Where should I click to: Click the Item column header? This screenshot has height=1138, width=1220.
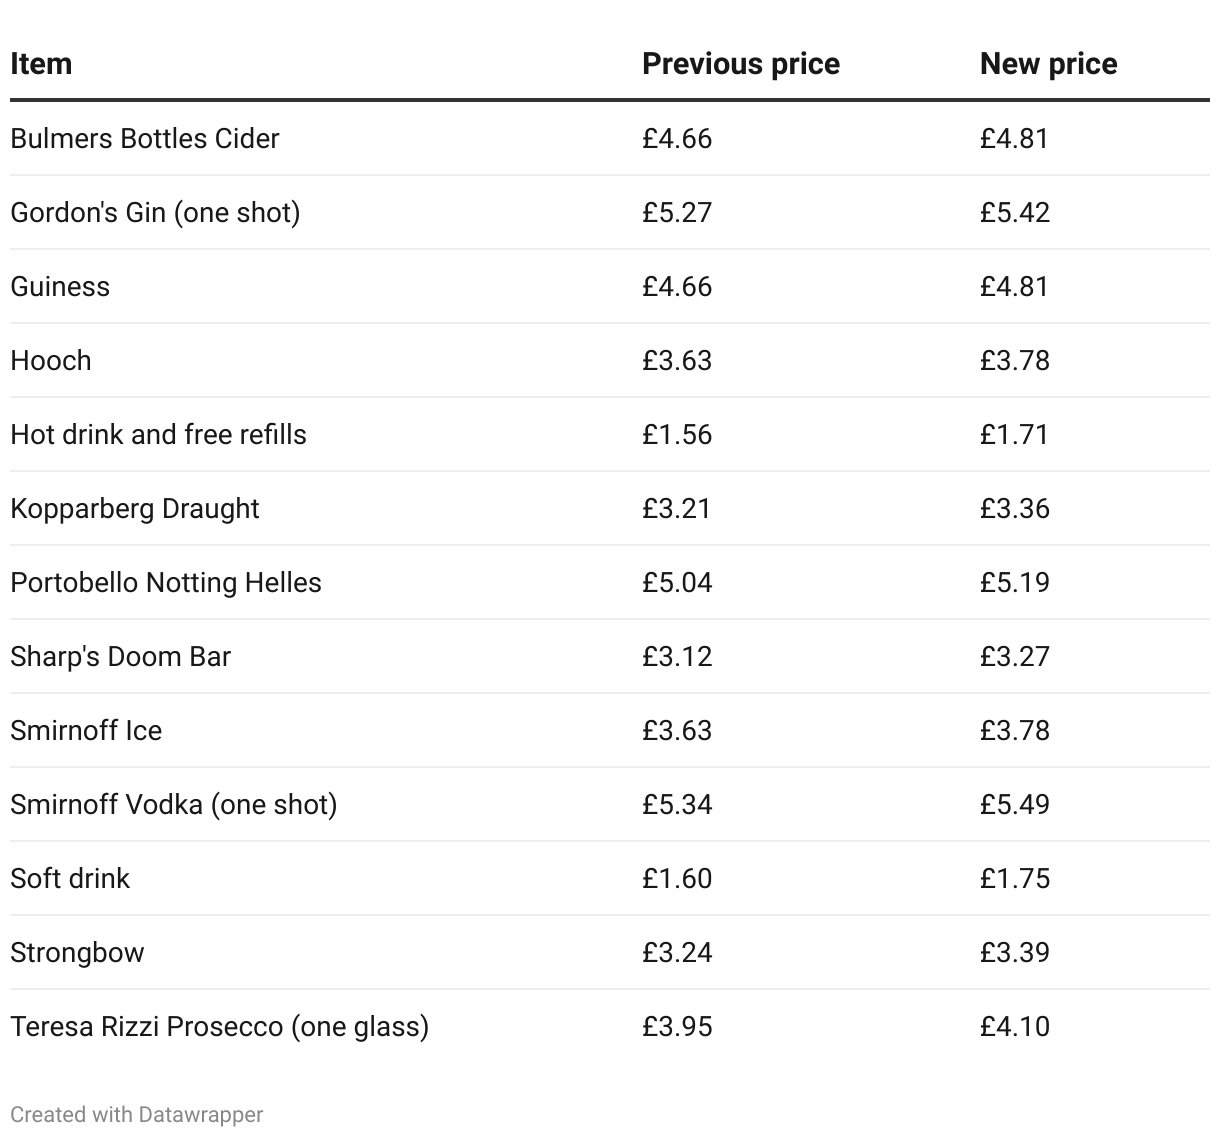click(x=41, y=64)
